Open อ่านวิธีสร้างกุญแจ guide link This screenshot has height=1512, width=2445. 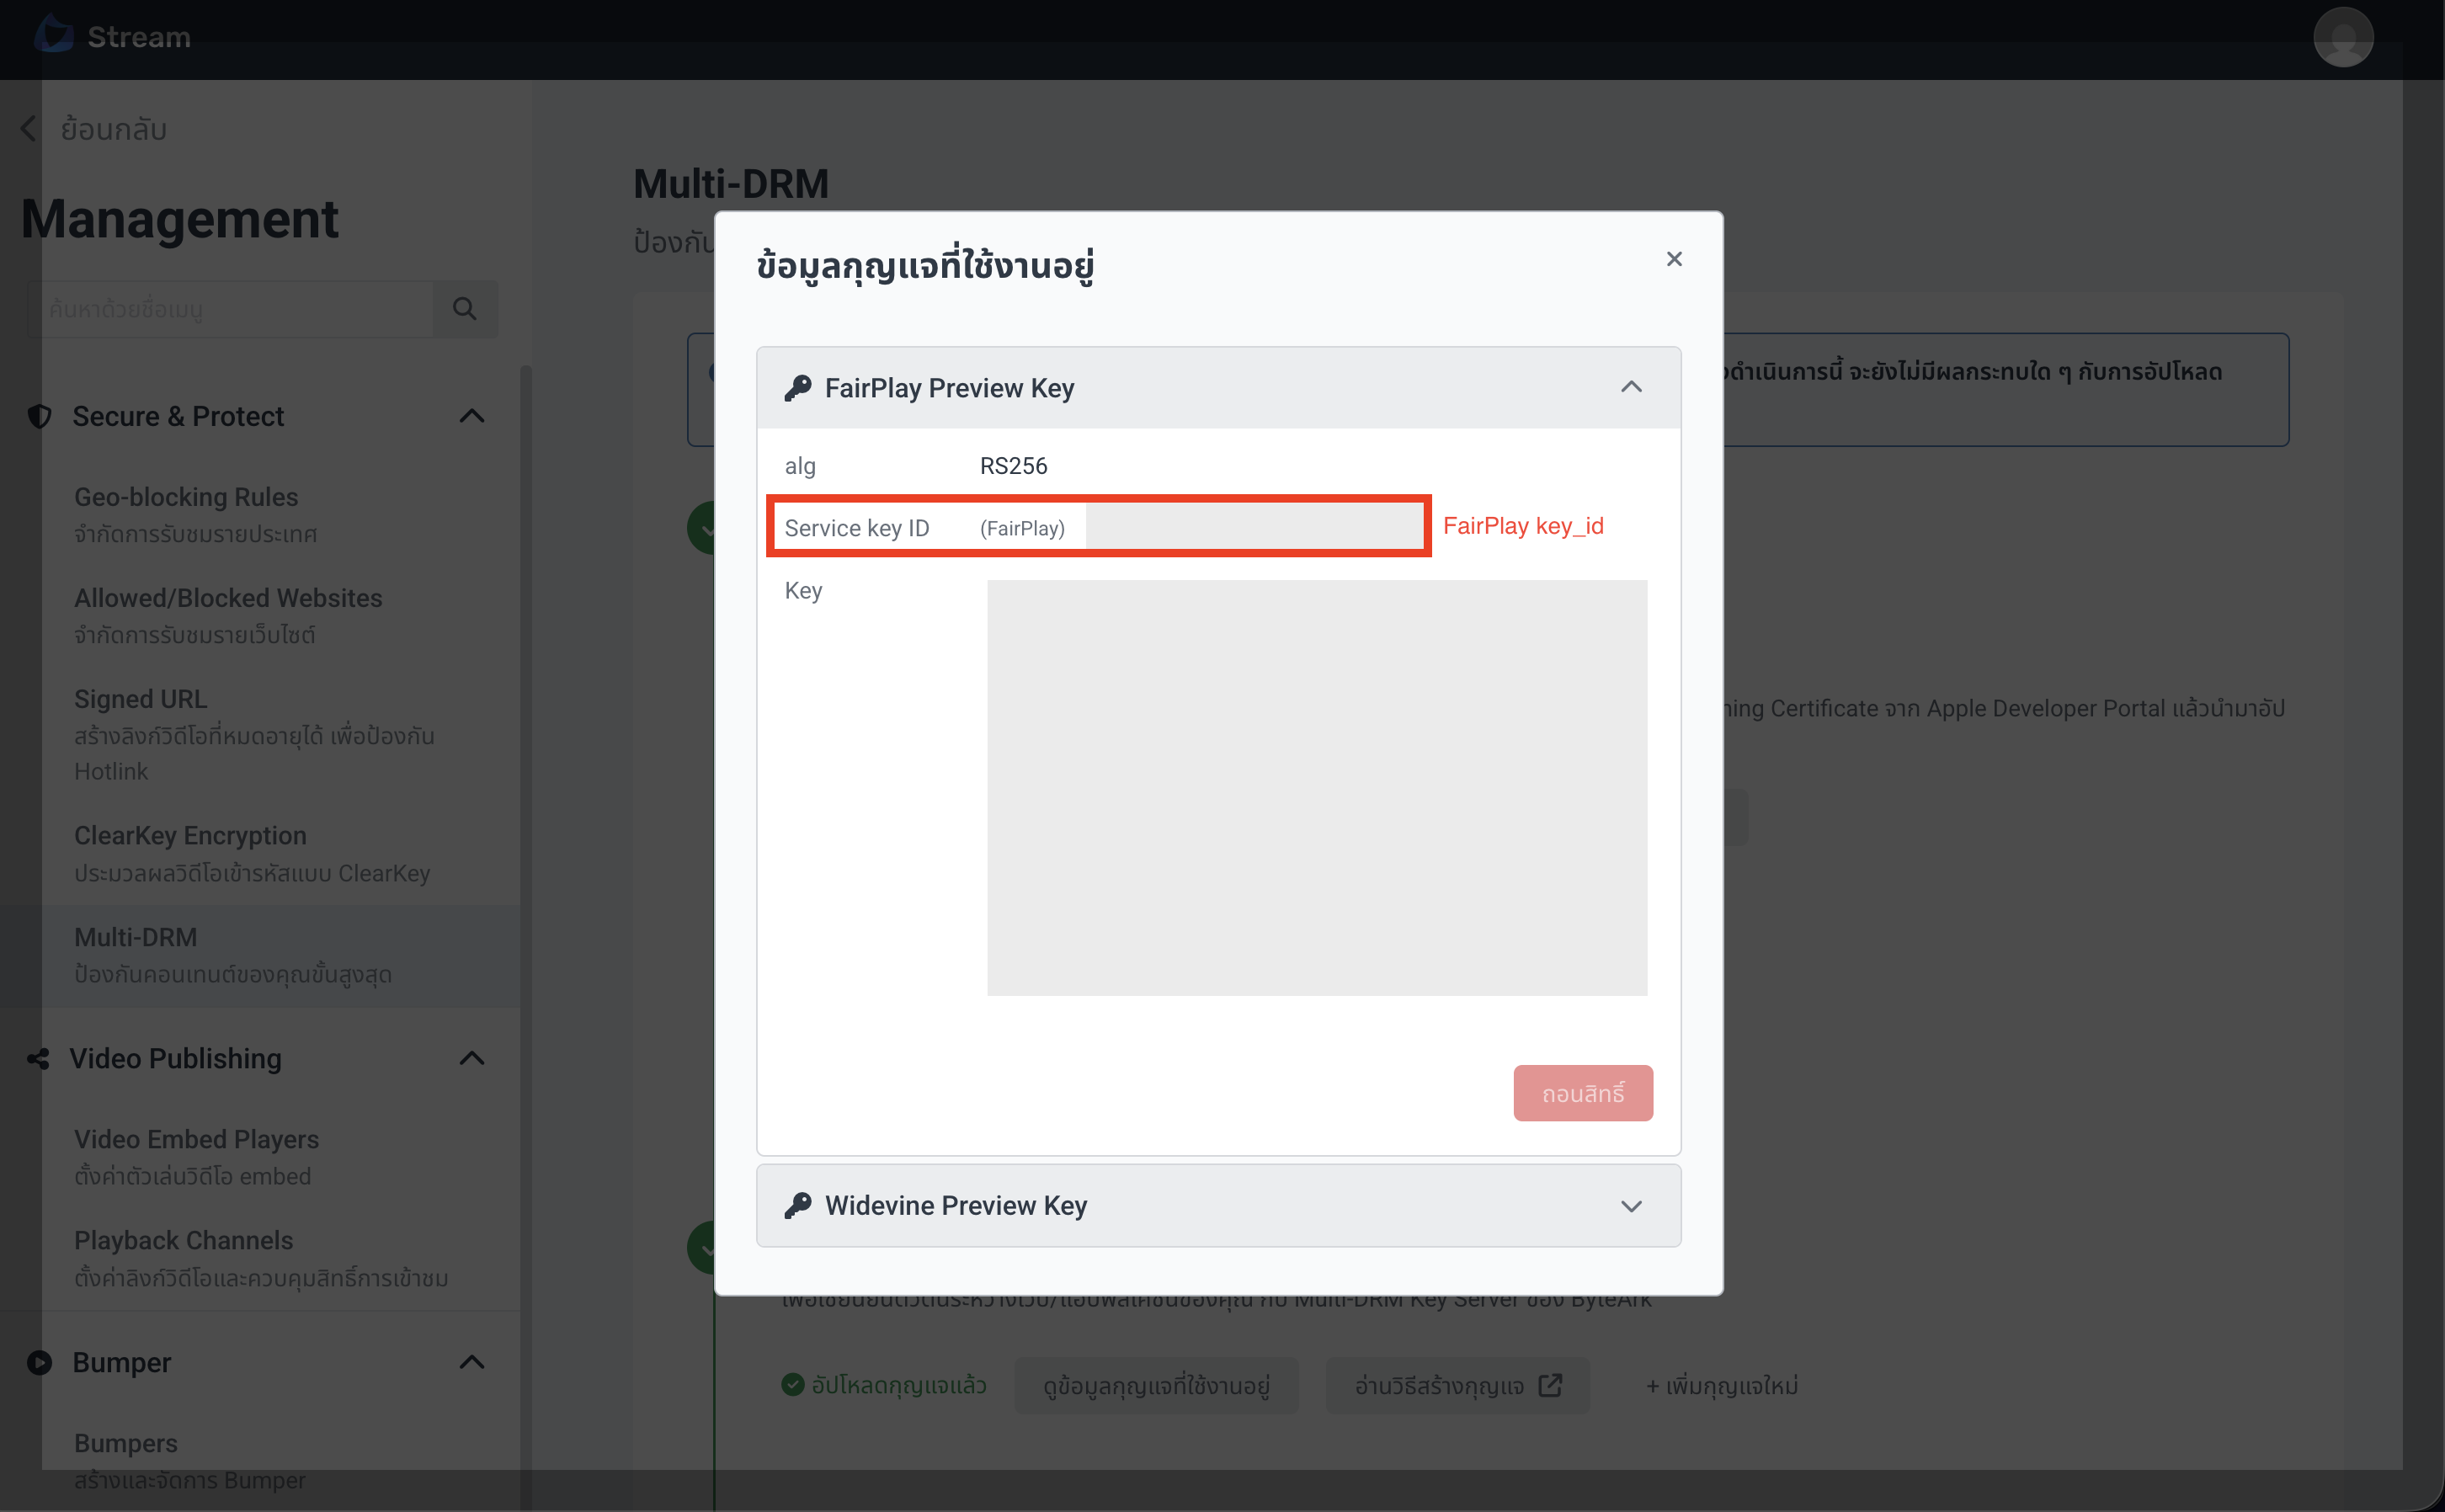pyautogui.click(x=1457, y=1385)
